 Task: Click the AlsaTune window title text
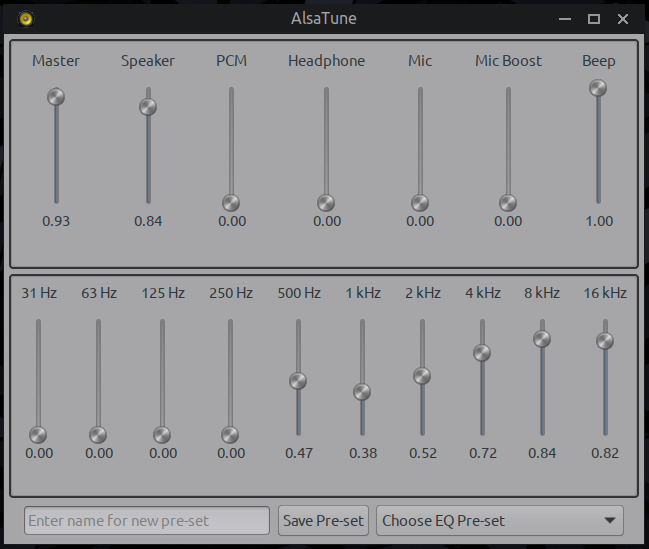pyautogui.click(x=324, y=19)
